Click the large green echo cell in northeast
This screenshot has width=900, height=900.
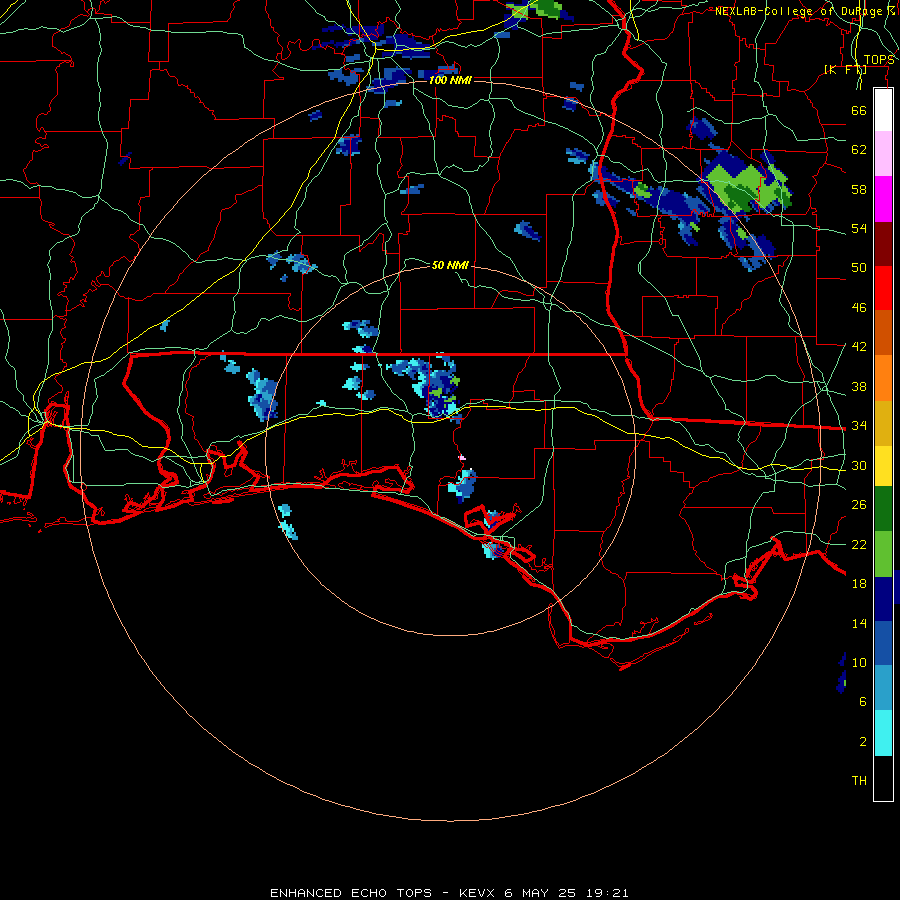[748, 187]
